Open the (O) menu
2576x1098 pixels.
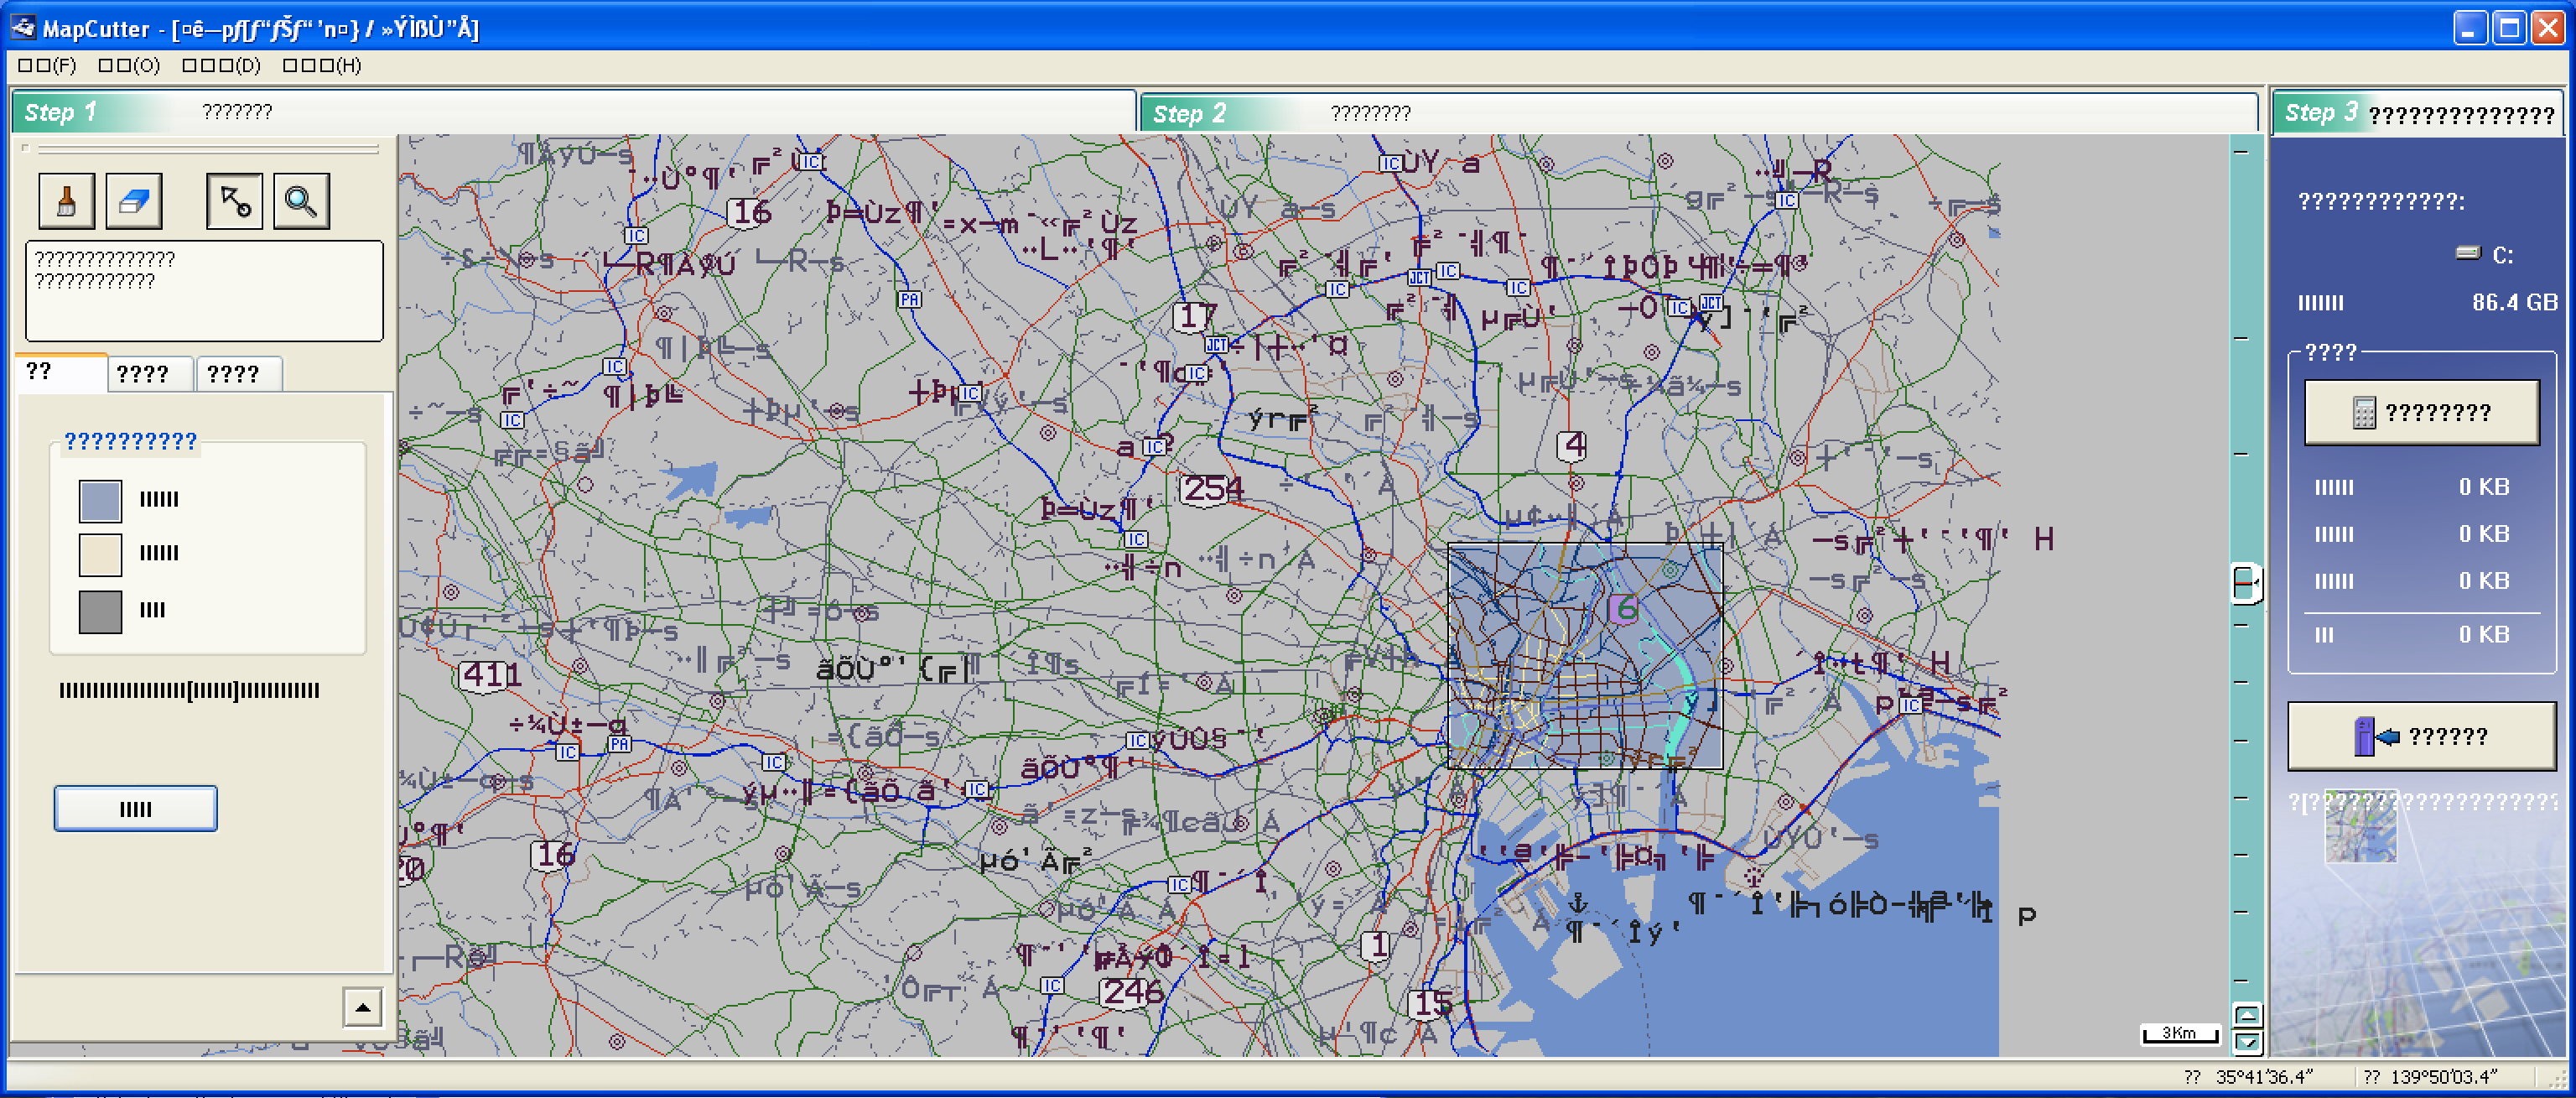[x=129, y=65]
